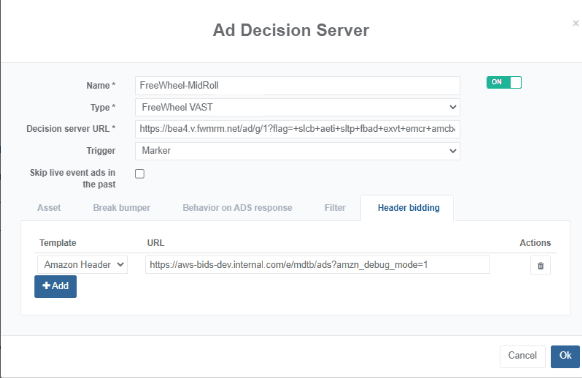Image resolution: width=582 pixels, height=378 pixels.
Task: Open the Amazon Header template dropdown
Action: pyautogui.click(x=82, y=265)
